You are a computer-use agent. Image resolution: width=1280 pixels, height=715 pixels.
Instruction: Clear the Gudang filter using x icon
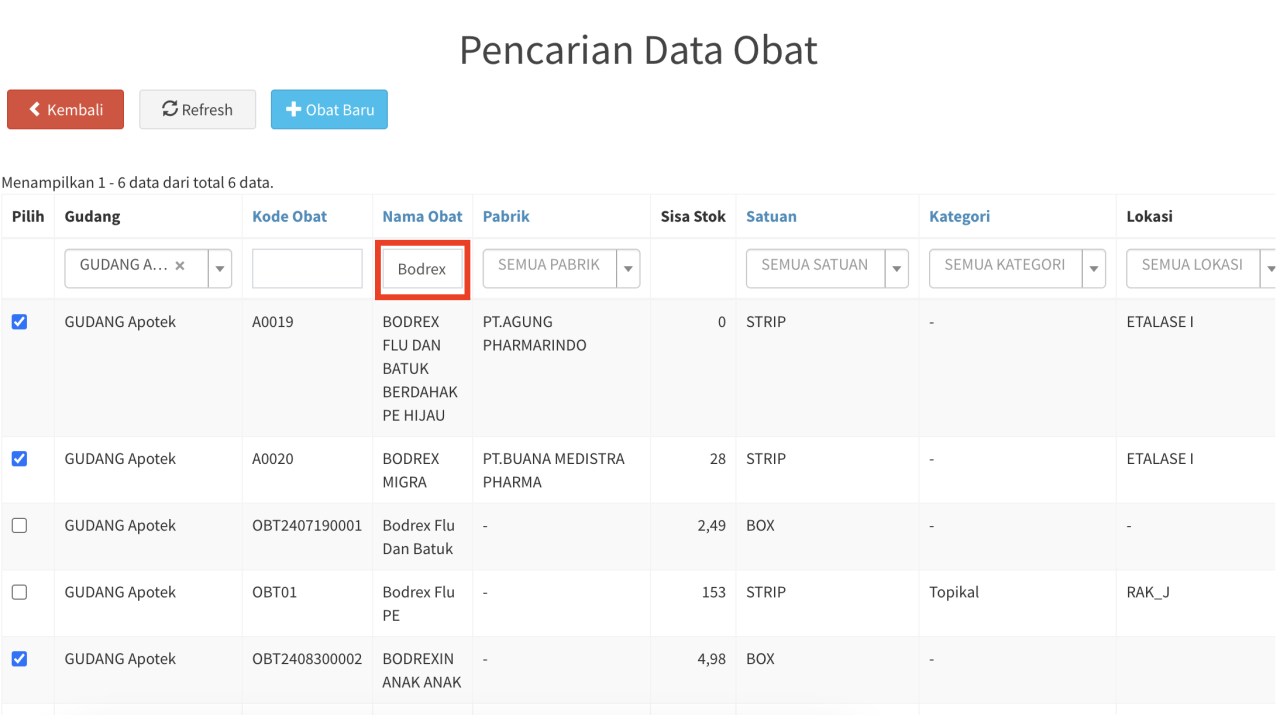point(180,266)
